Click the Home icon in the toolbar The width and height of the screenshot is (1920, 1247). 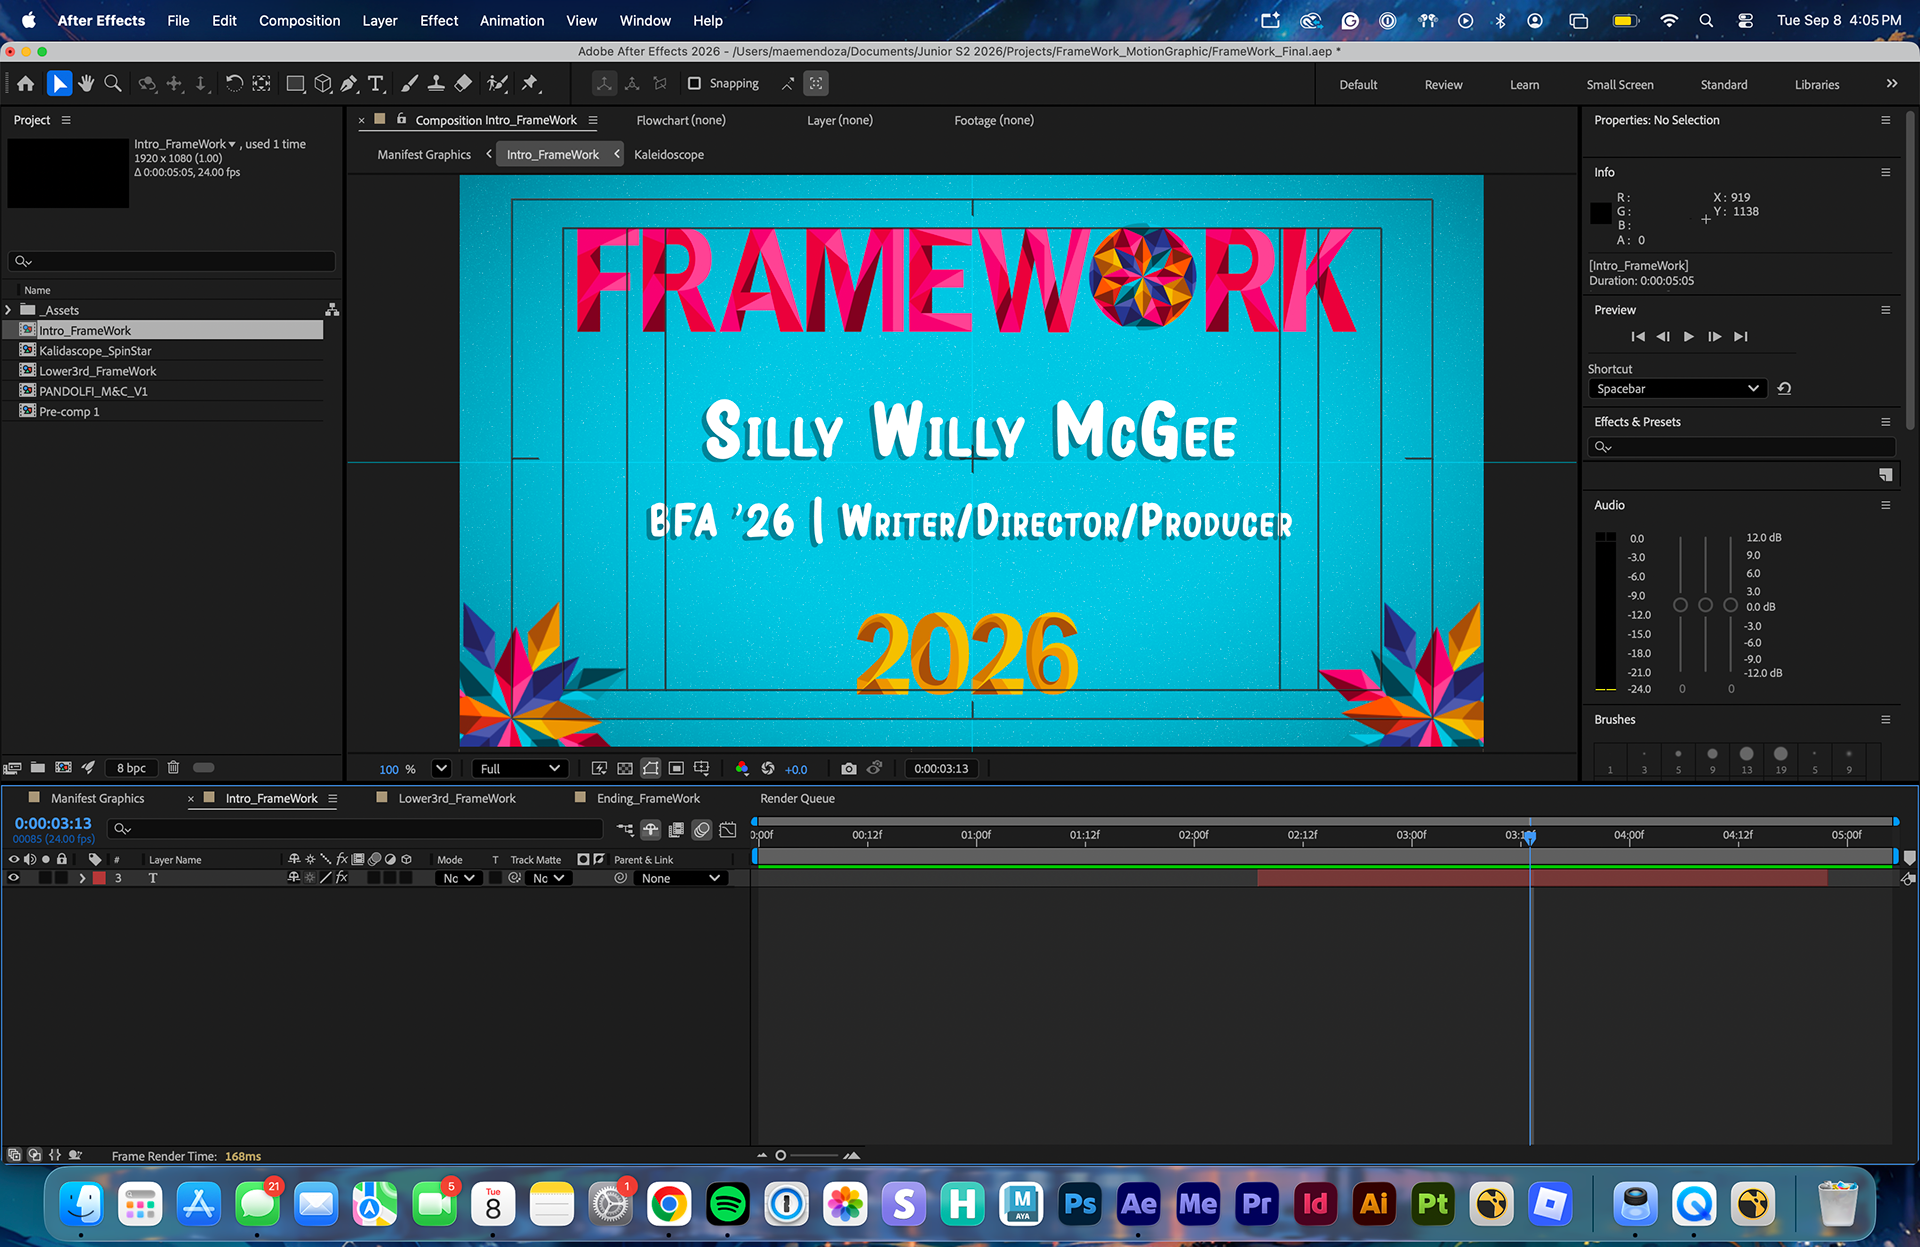[x=26, y=84]
